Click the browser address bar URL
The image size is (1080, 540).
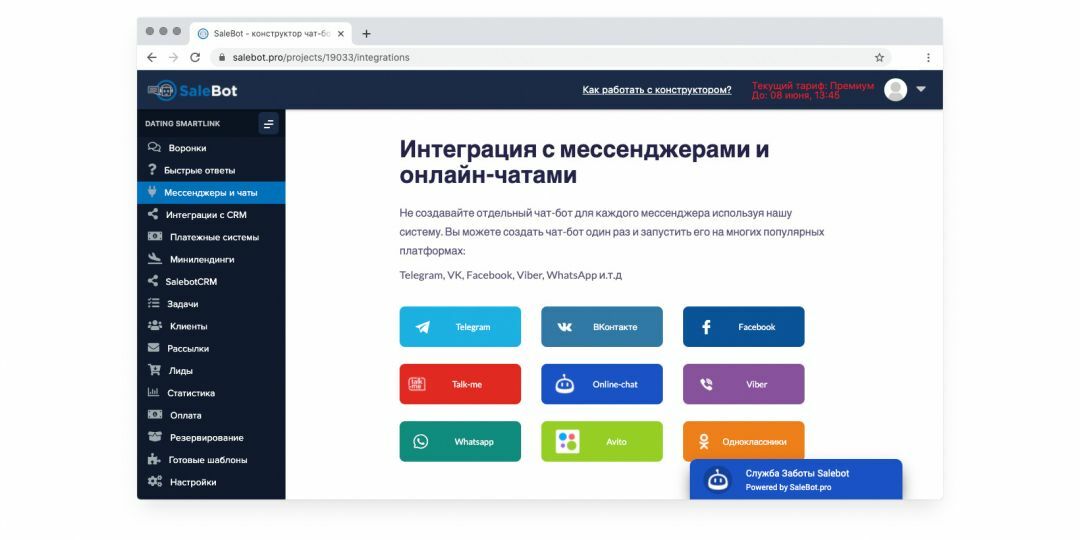pyautogui.click(x=321, y=58)
